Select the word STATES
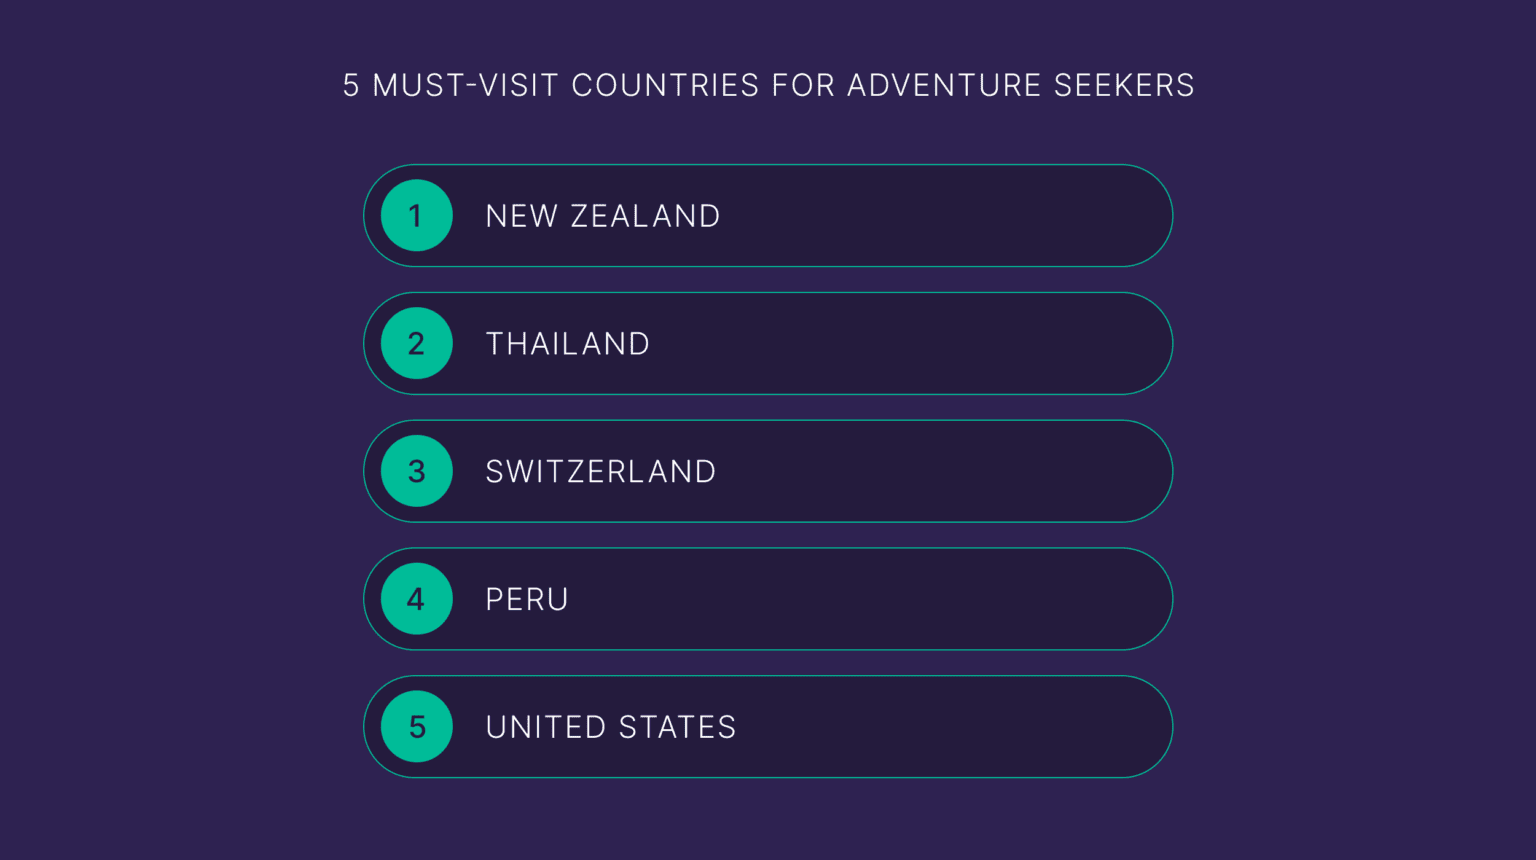 point(677,727)
